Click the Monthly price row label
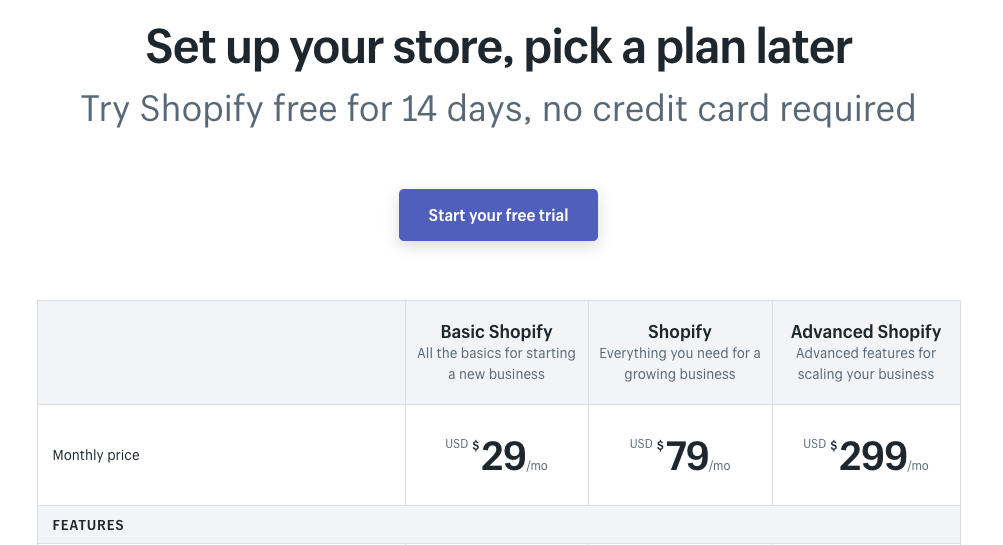Image resolution: width=1003 pixels, height=545 pixels. pyautogui.click(x=96, y=455)
